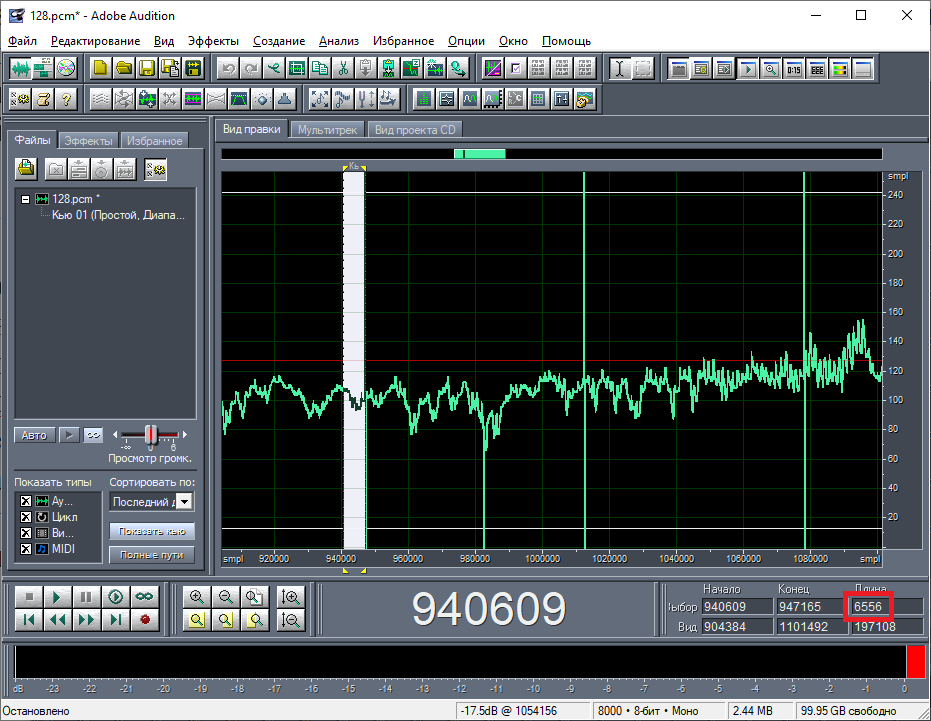The height and width of the screenshot is (721, 931).
Task: Zoom to selection with yellow magnifier
Action: point(197,620)
